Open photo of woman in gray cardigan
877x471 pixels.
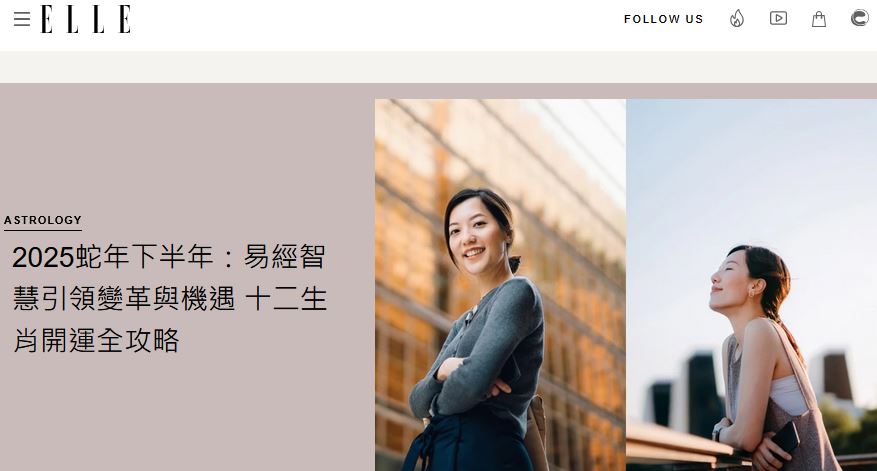point(500,285)
